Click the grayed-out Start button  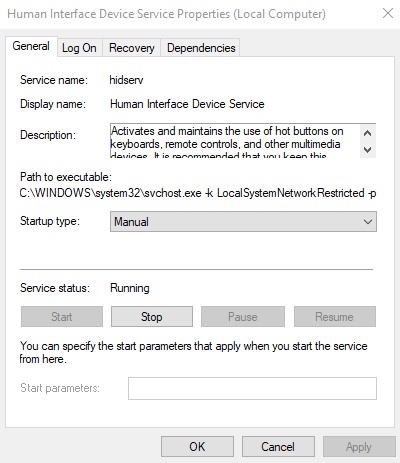(x=62, y=316)
